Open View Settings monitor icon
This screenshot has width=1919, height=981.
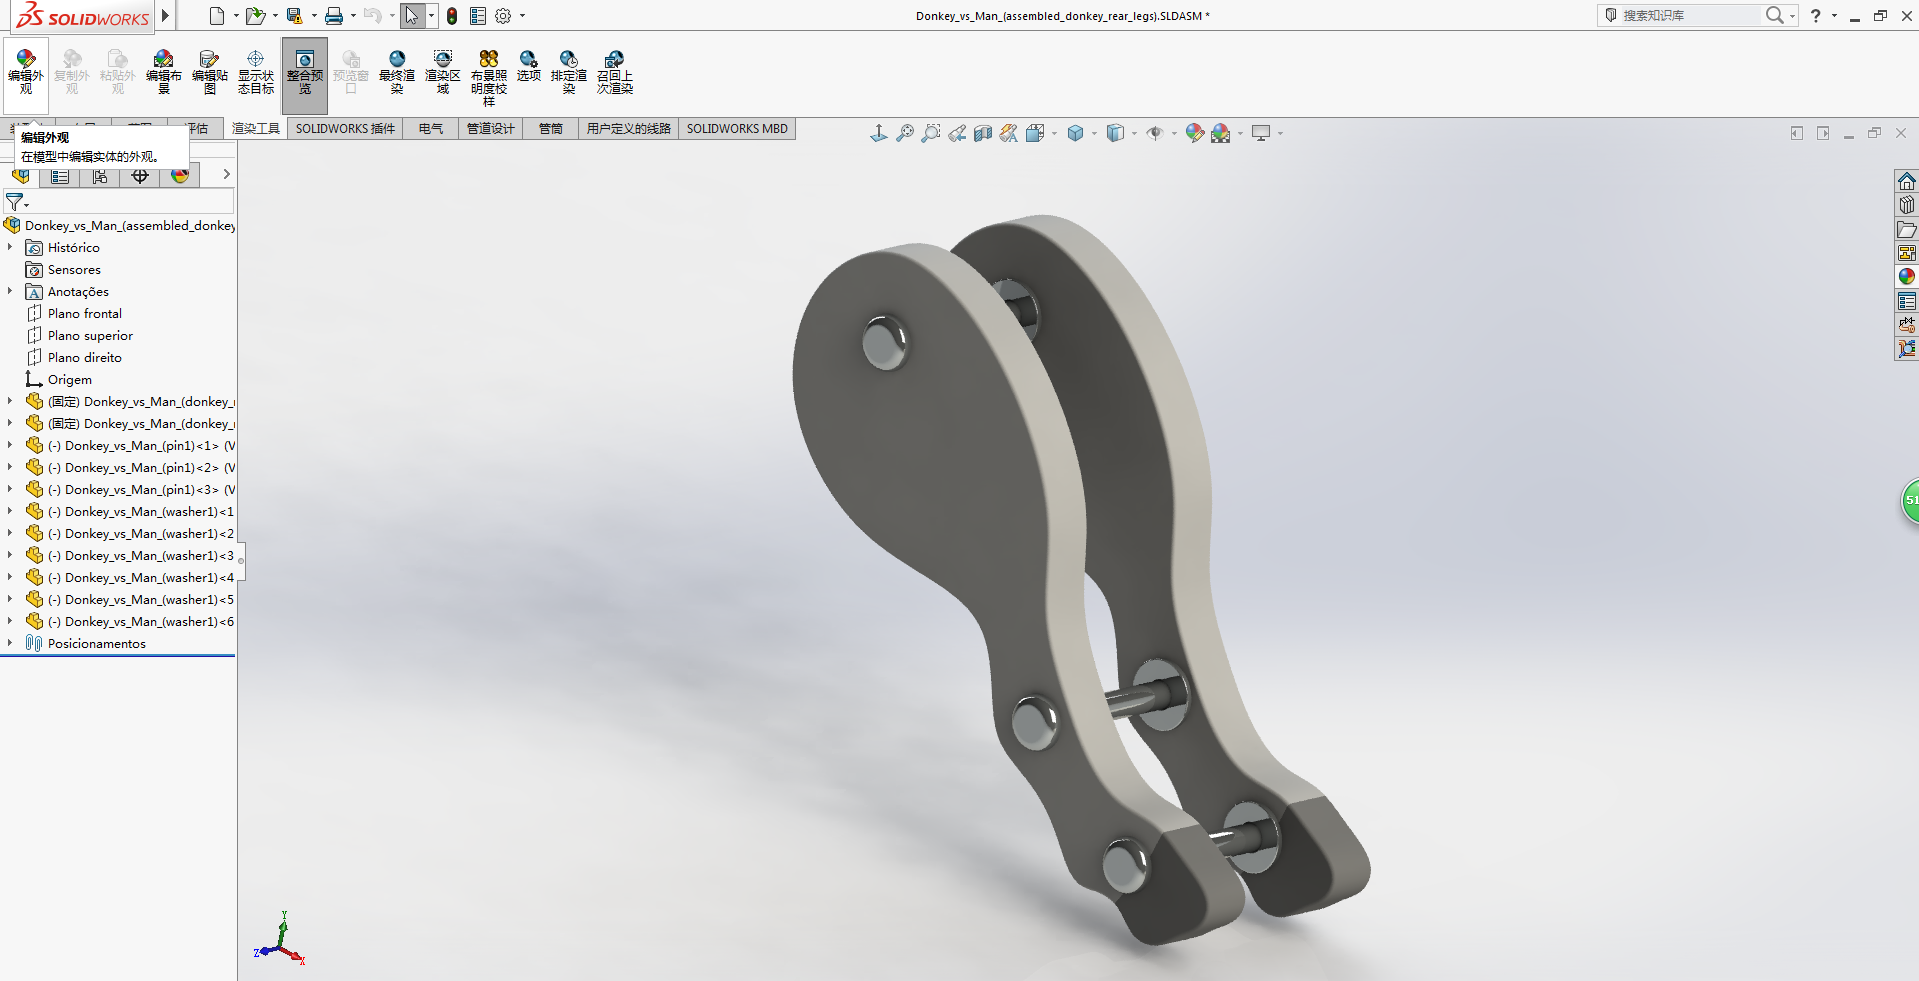point(1261,133)
